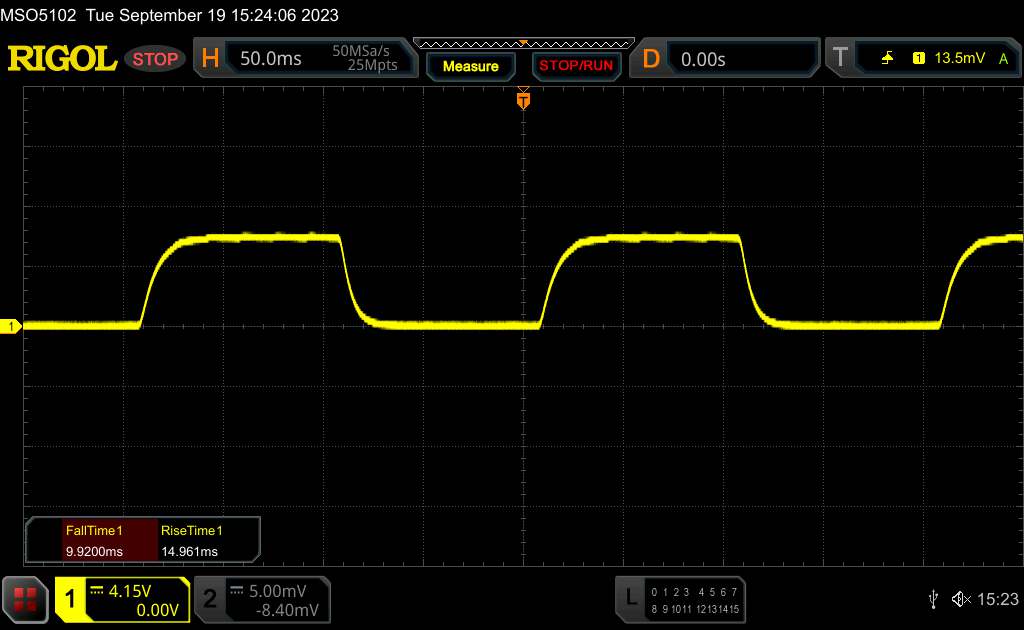This screenshot has height=630, width=1024.
Task: Open the logic analyzer L label
Action: [630, 597]
